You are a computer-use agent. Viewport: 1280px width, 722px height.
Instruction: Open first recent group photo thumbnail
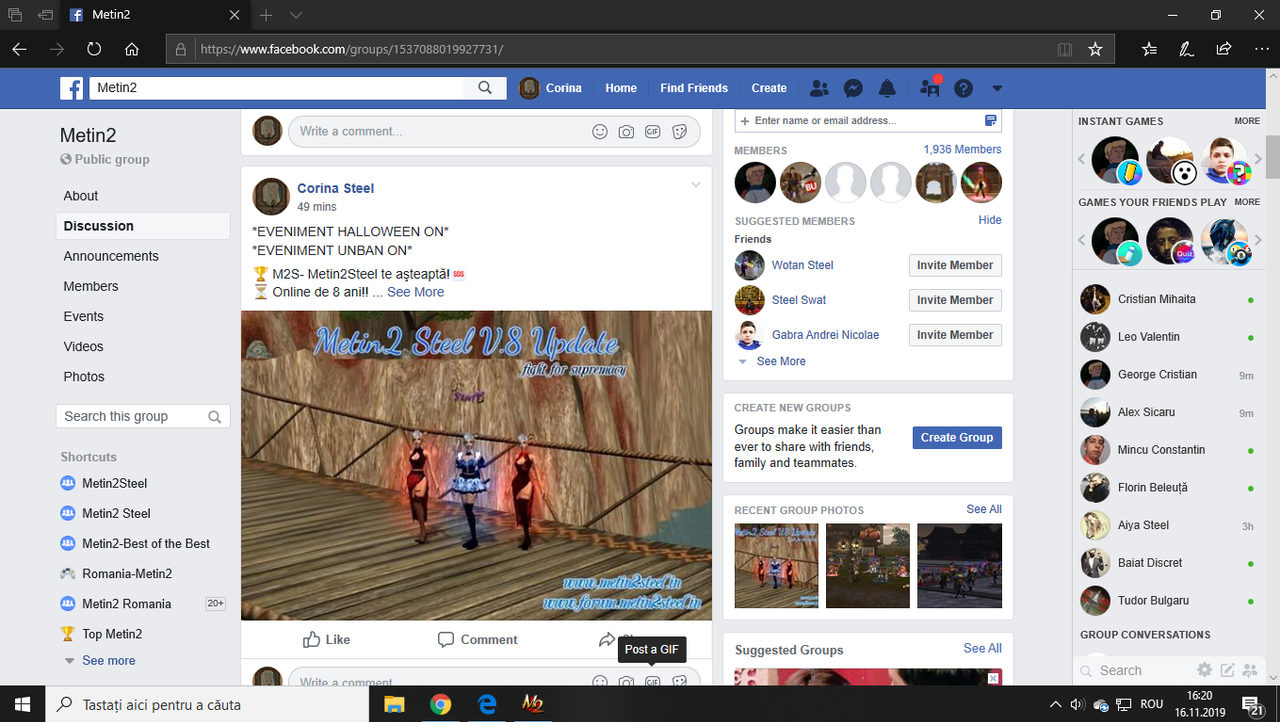point(776,566)
